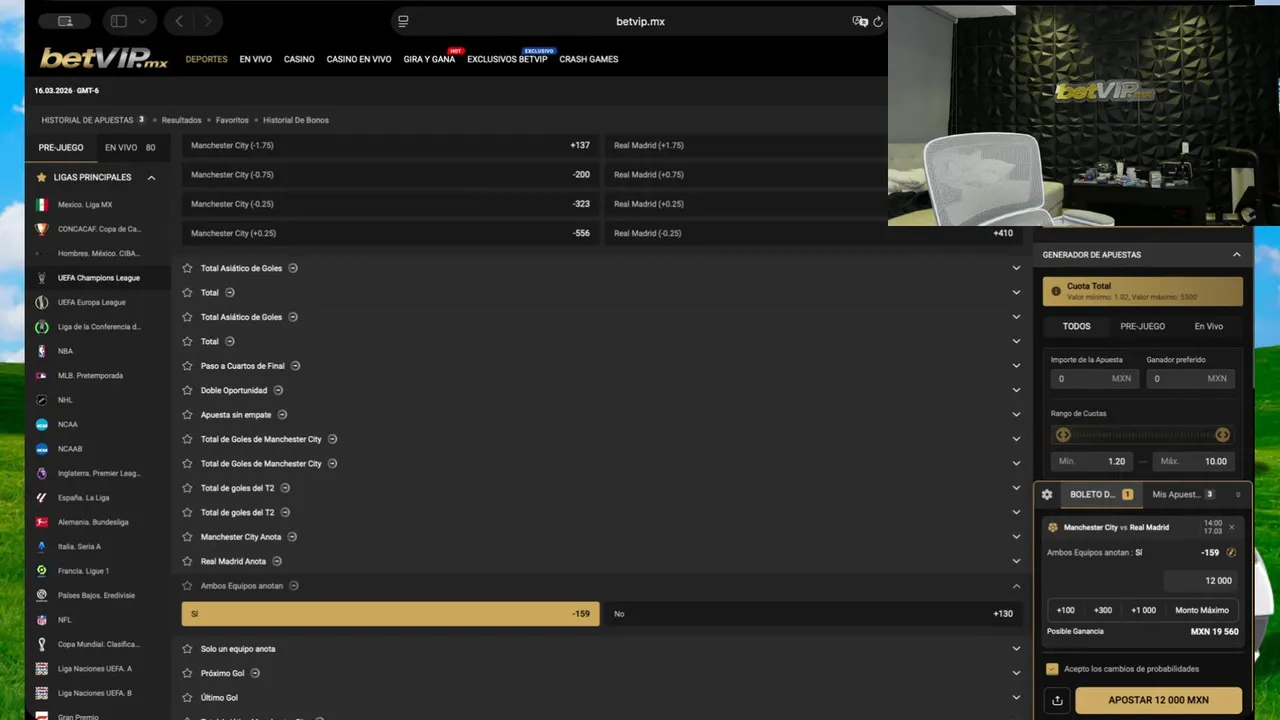Toggle Acepto los cambios de probabilidades checkbox

(x=1052, y=669)
